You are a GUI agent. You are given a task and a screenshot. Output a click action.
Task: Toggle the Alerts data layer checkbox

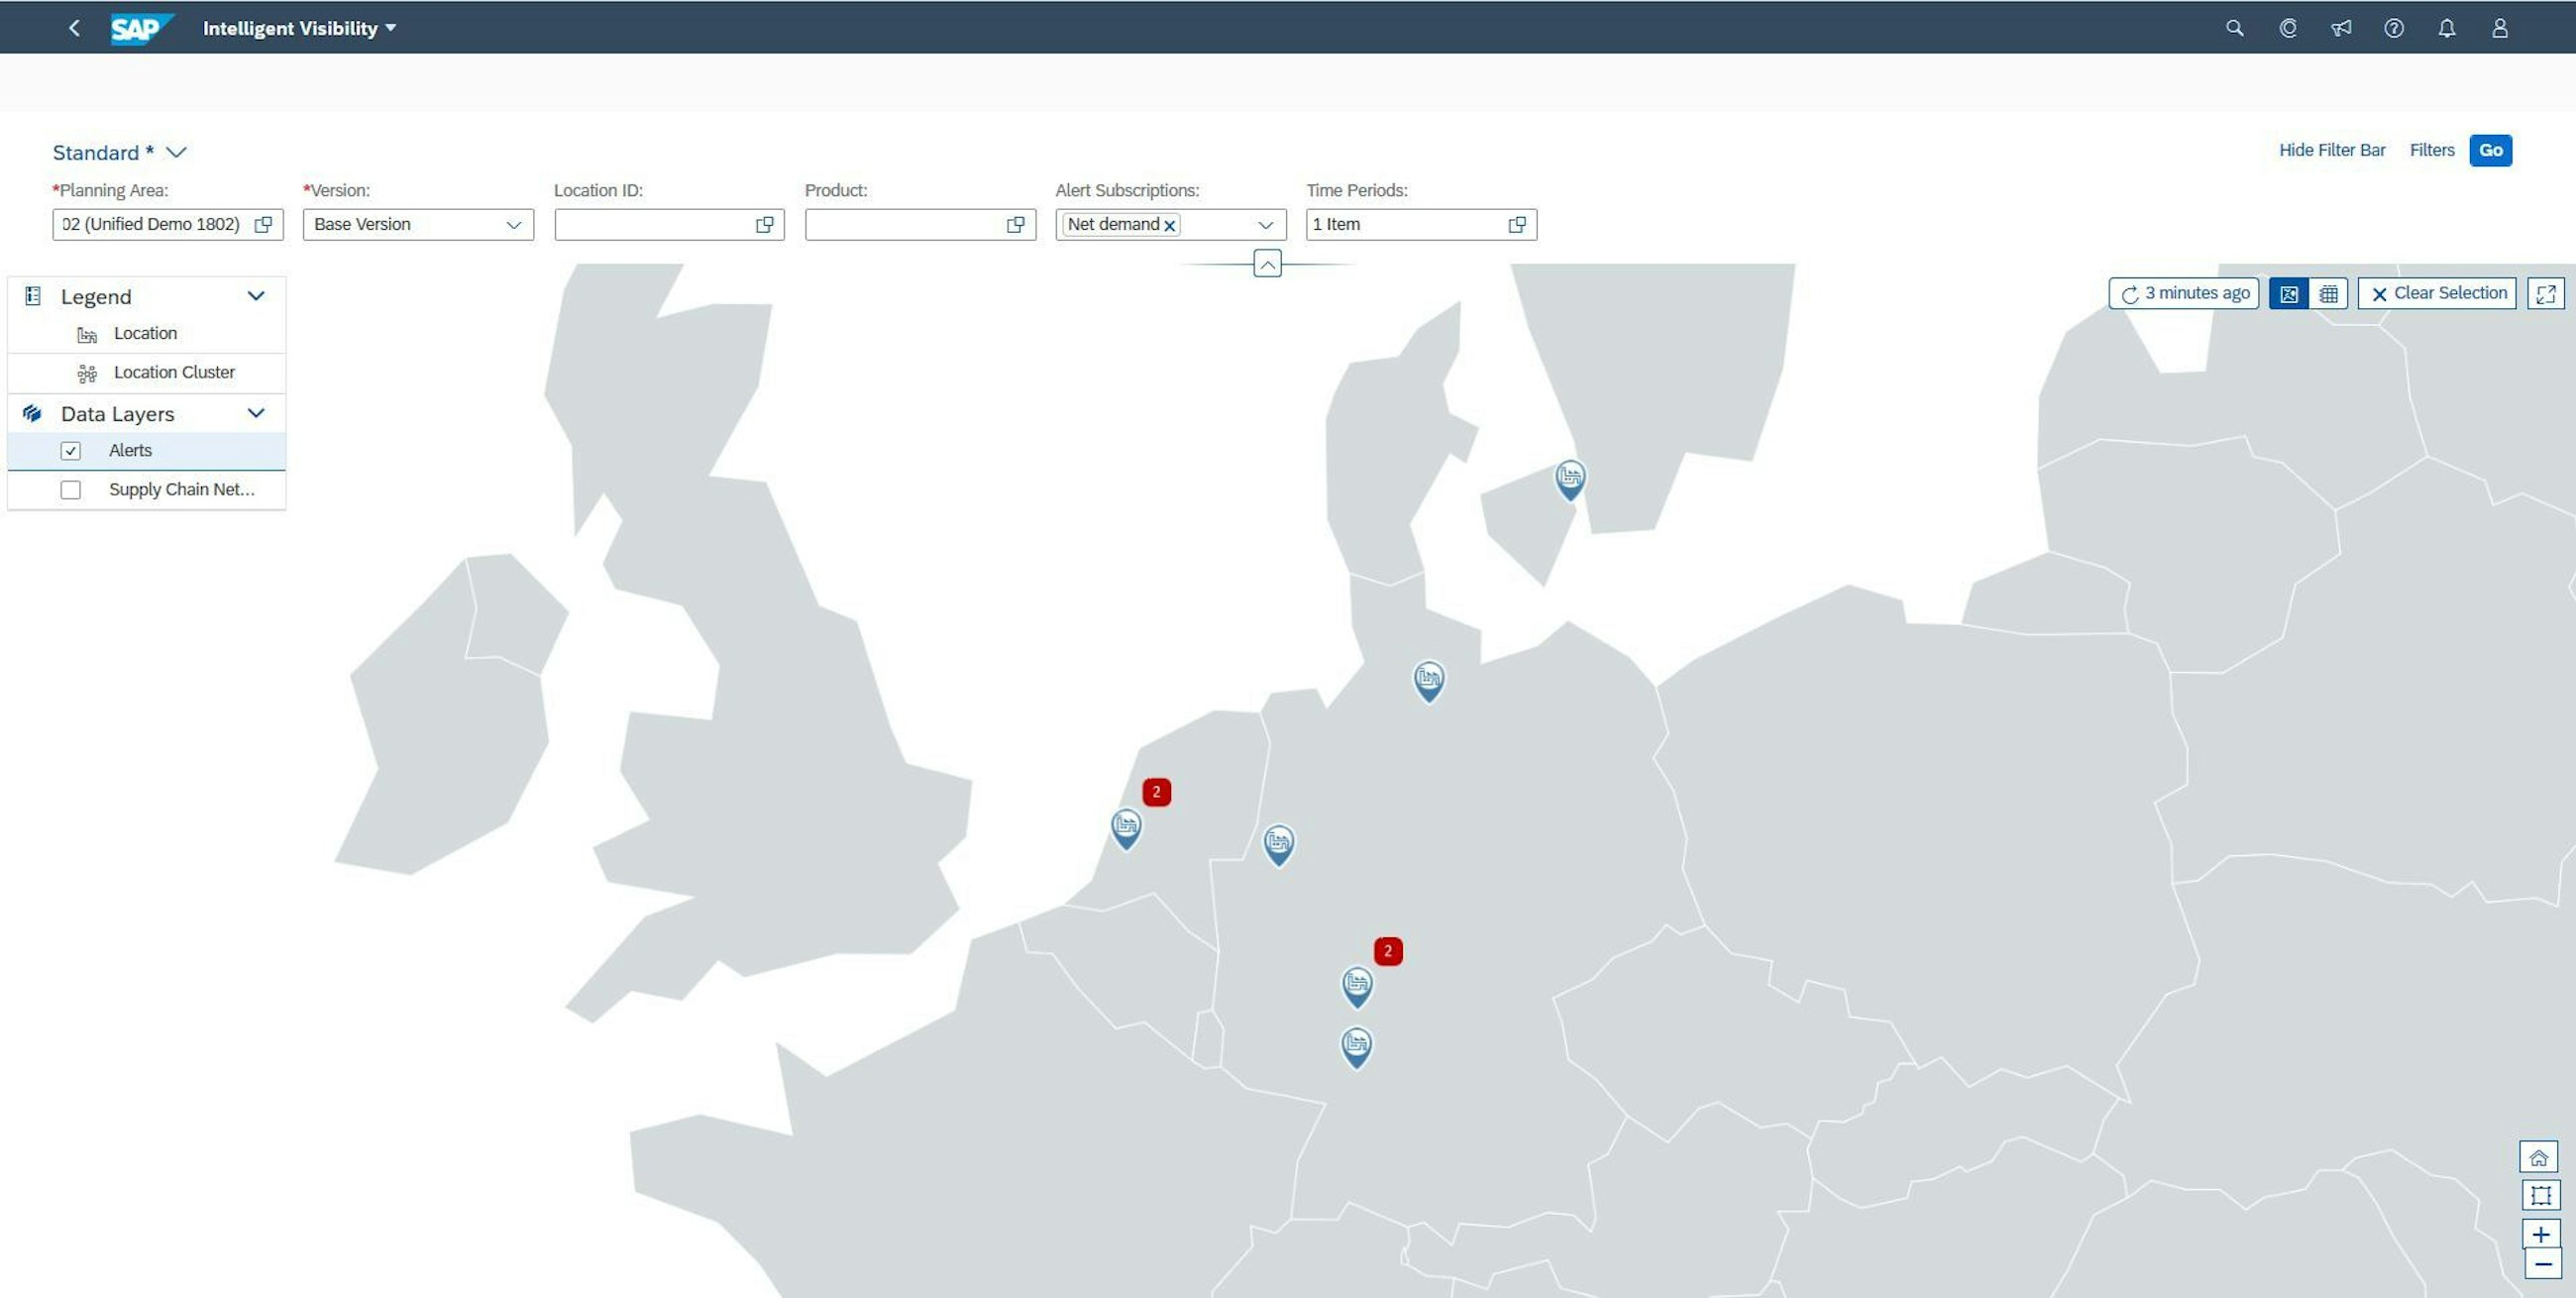pyautogui.click(x=69, y=450)
